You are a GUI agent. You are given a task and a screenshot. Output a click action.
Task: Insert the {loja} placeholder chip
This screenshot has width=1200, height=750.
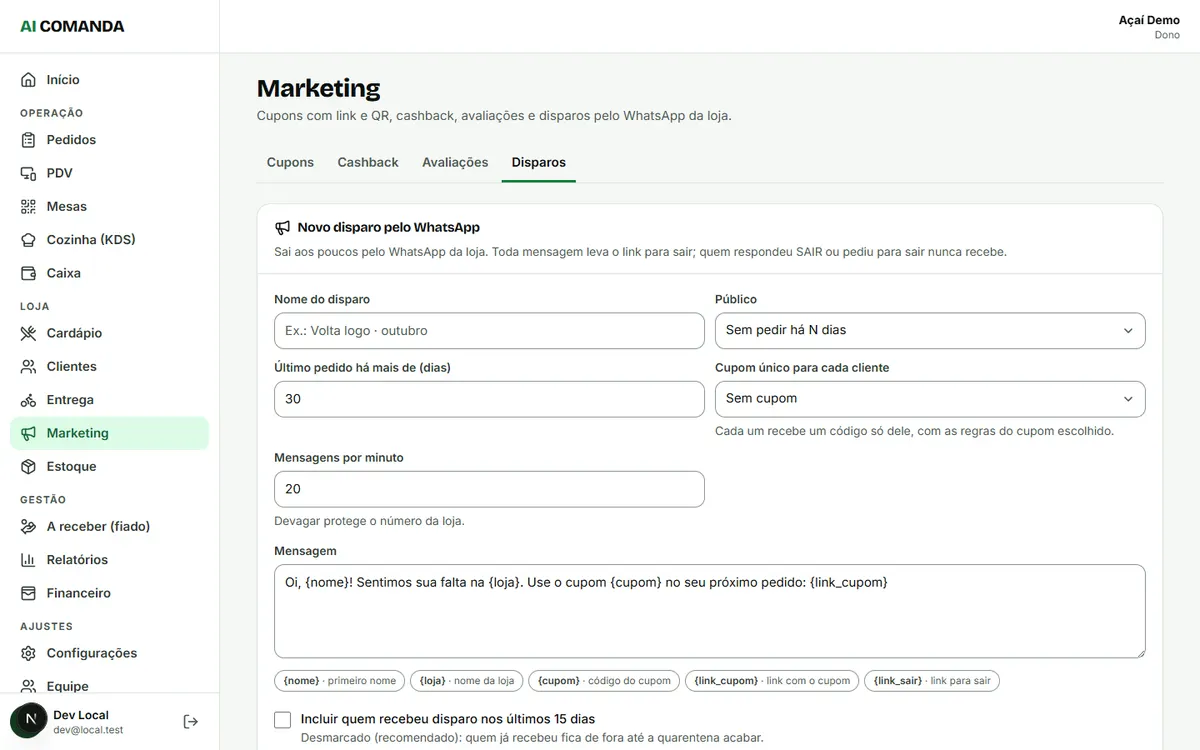coord(467,681)
